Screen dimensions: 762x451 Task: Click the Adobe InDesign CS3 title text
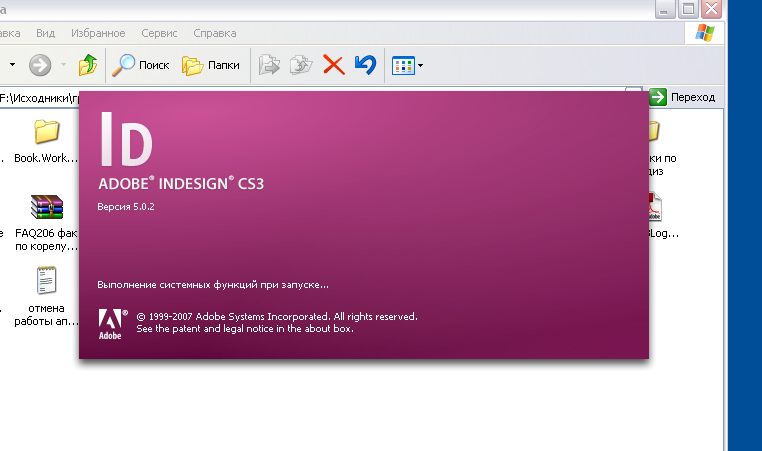tap(181, 184)
